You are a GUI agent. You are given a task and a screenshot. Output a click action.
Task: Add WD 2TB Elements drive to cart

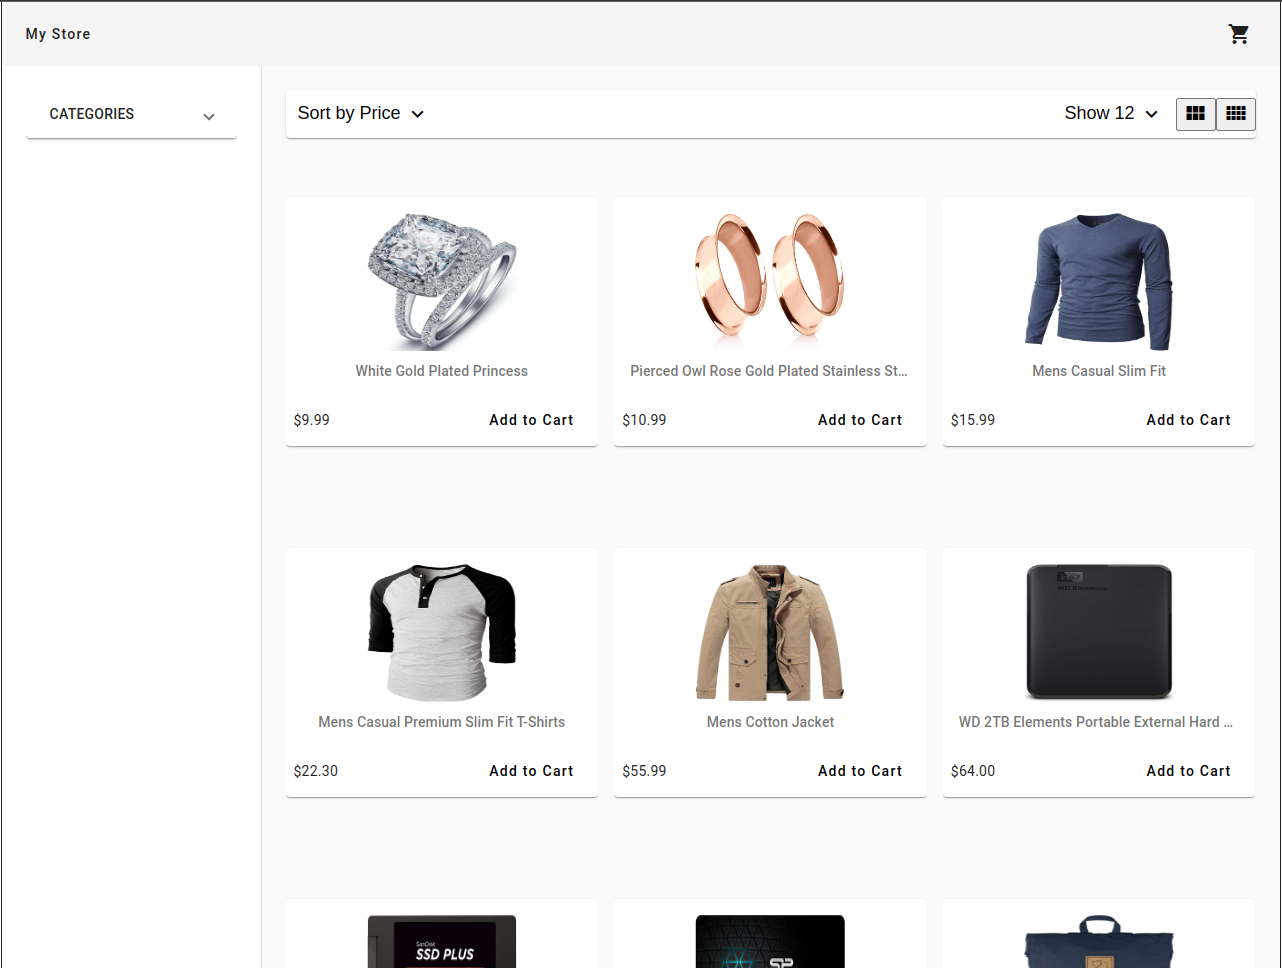tap(1188, 771)
